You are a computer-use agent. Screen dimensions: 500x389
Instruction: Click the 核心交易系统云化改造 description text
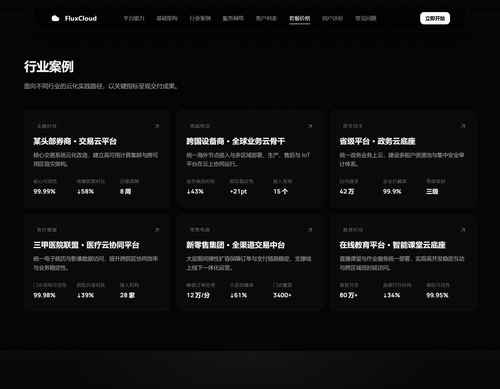tap(96, 160)
